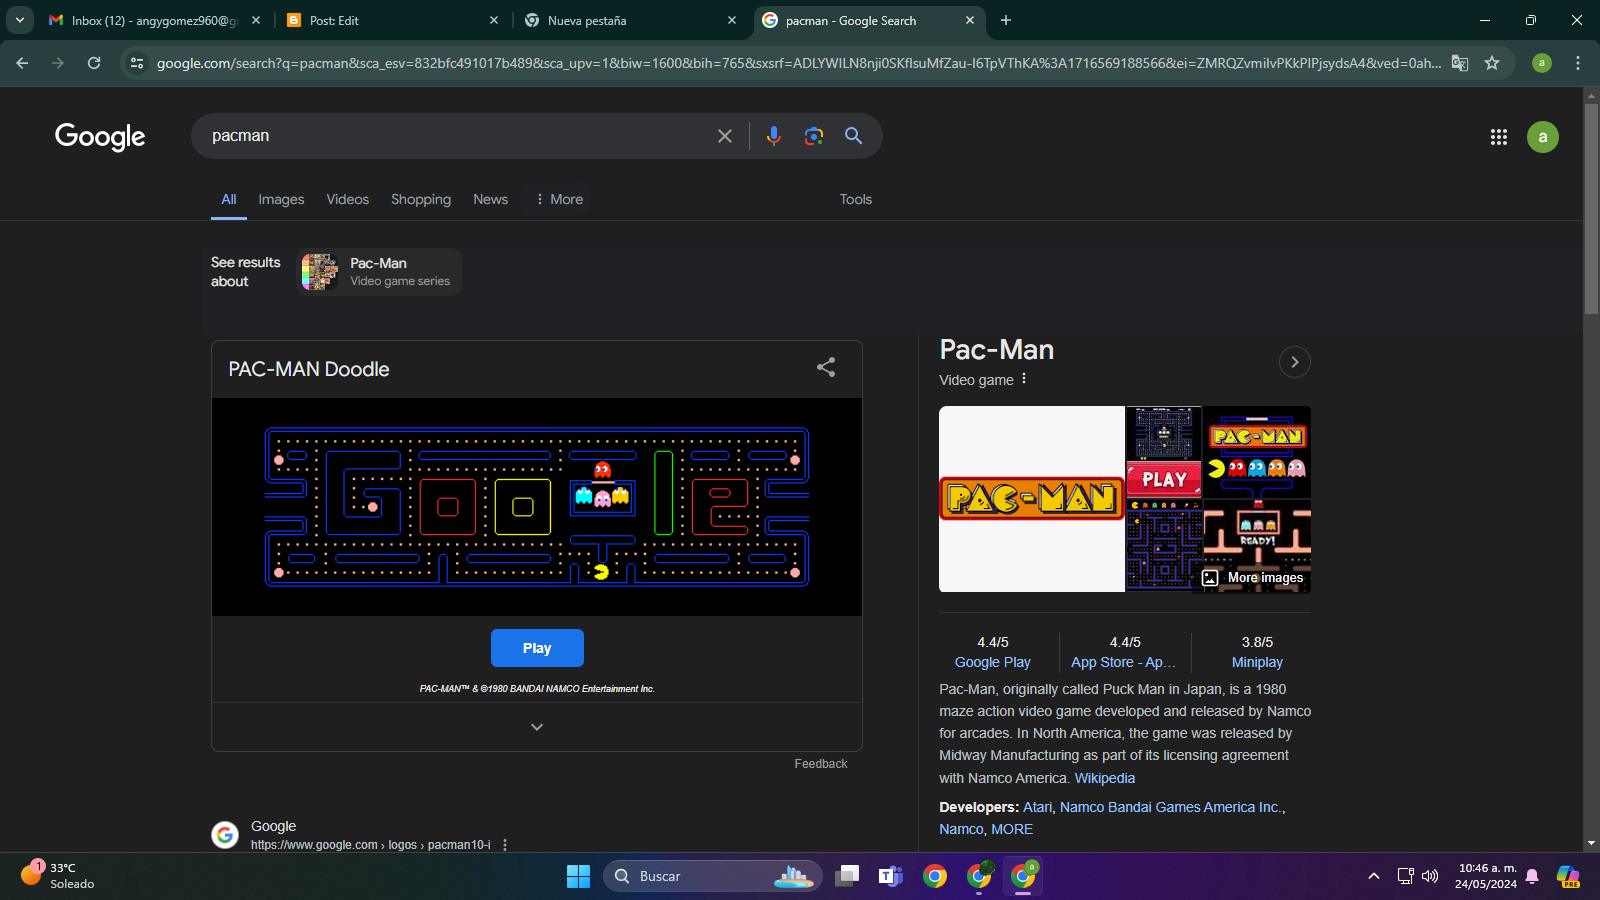Open Google apps grid

coord(1498,137)
